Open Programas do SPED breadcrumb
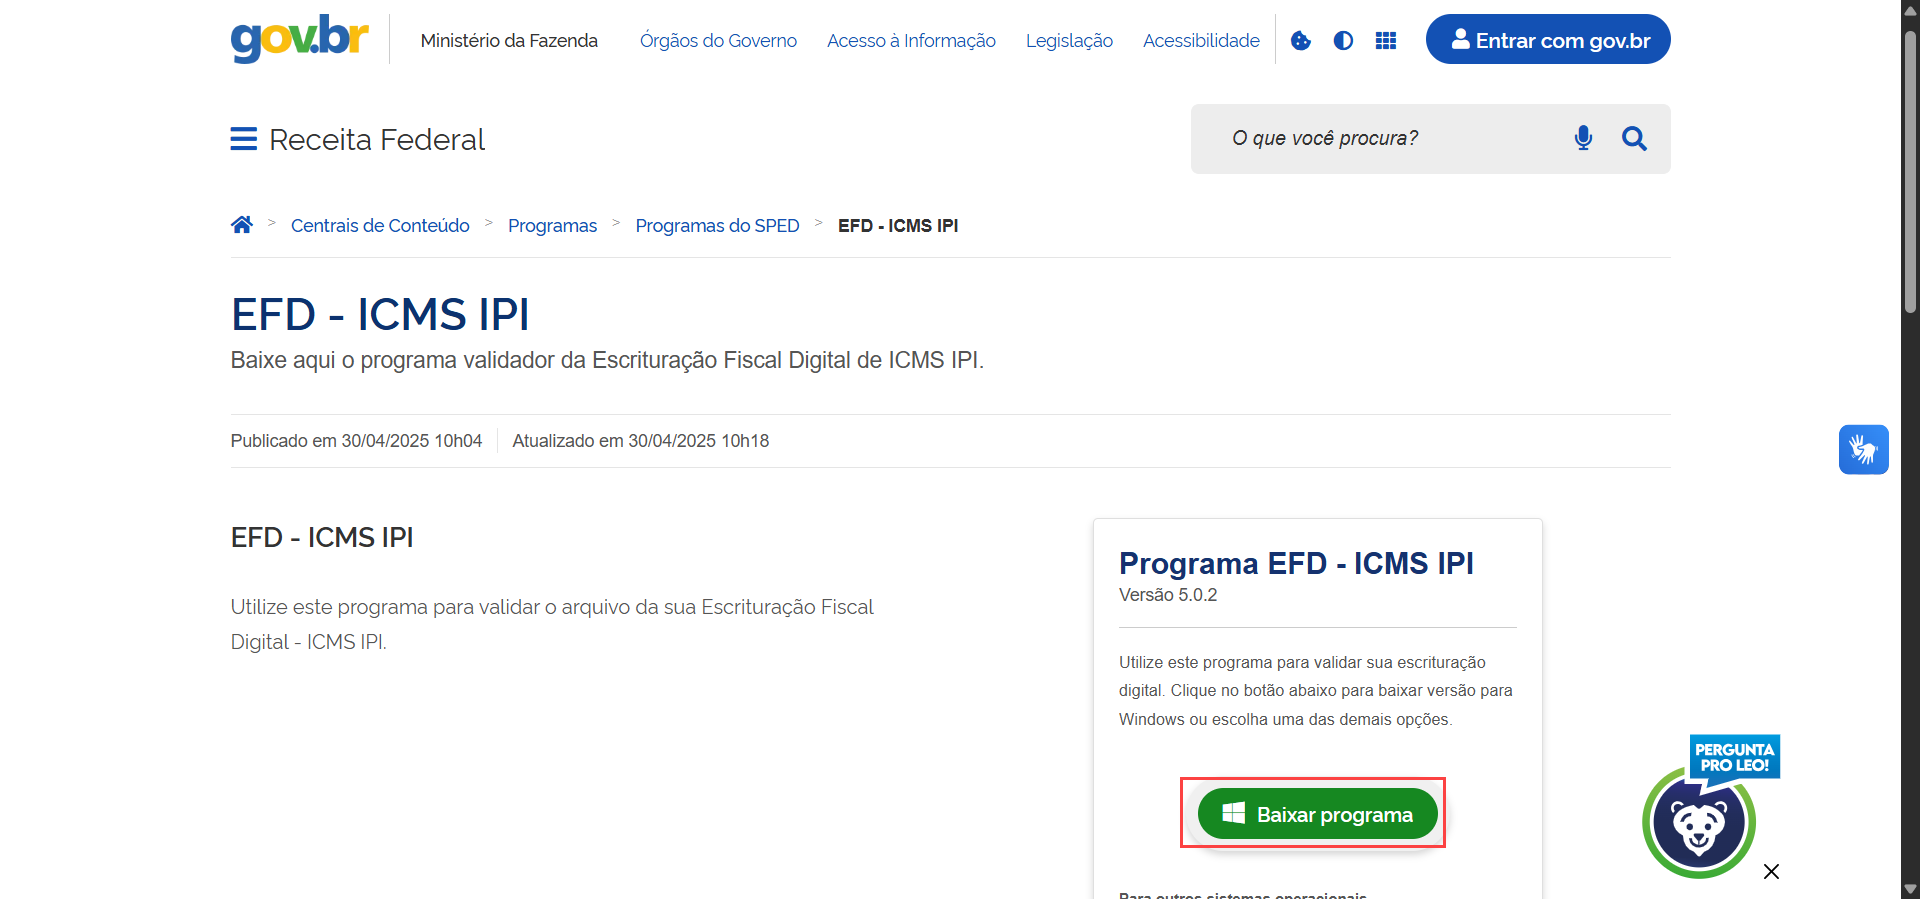 (x=717, y=226)
